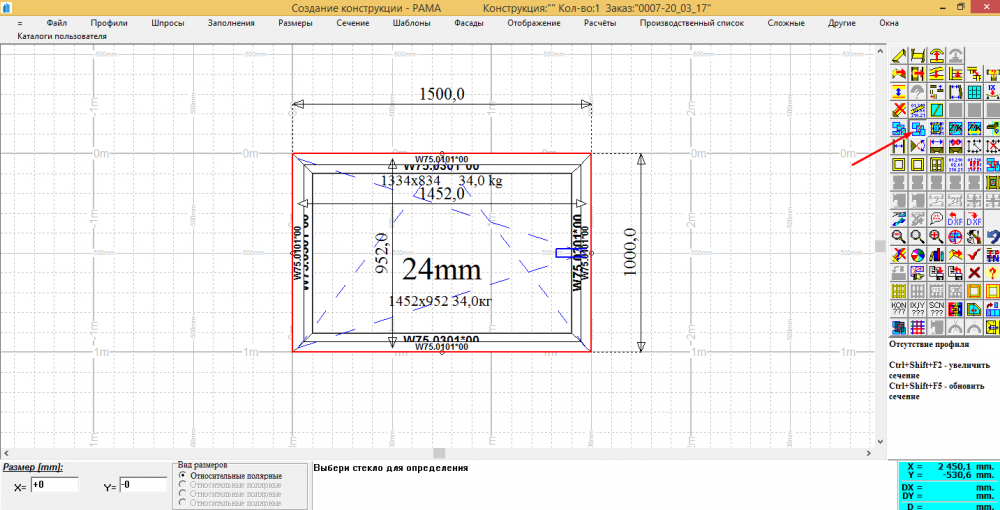Click the books library catalog icon
The width and height of the screenshot is (1000, 510).
pyautogui.click(x=936, y=255)
